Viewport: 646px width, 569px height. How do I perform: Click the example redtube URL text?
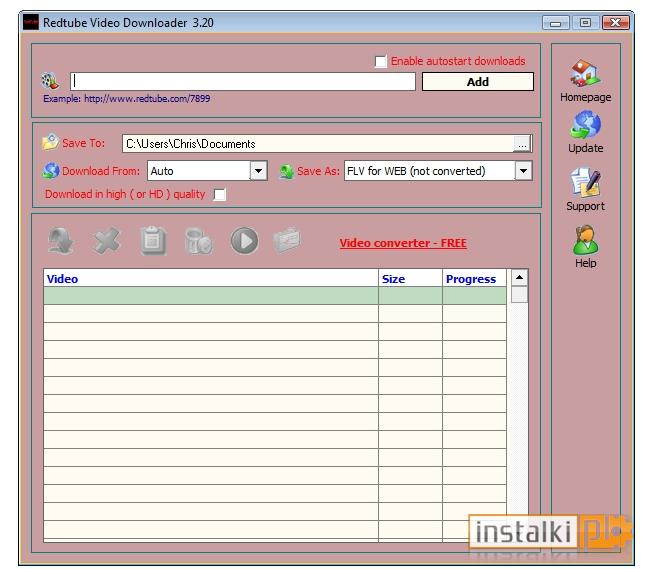[147, 98]
